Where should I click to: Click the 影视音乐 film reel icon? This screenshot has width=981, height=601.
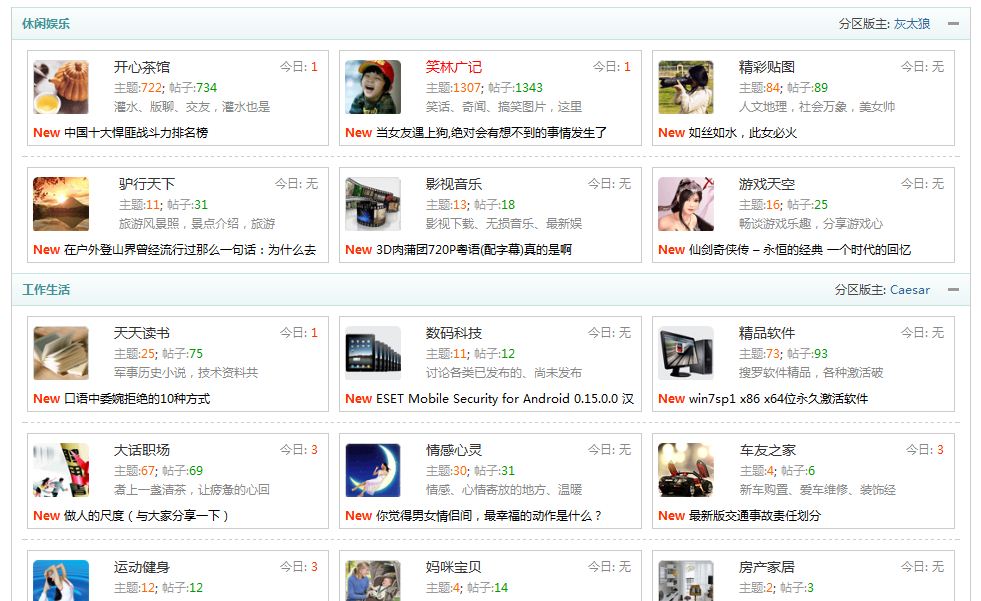click(x=373, y=204)
